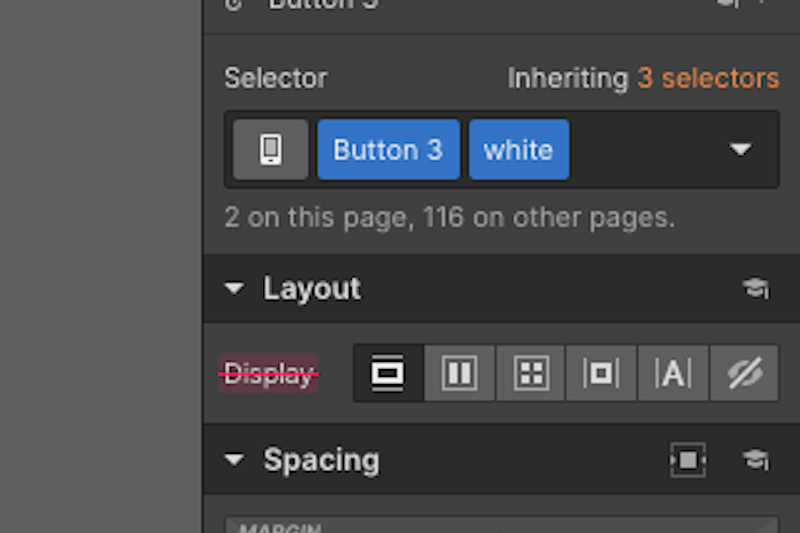Select the Block display option
The width and height of the screenshot is (800, 533).
(389, 374)
